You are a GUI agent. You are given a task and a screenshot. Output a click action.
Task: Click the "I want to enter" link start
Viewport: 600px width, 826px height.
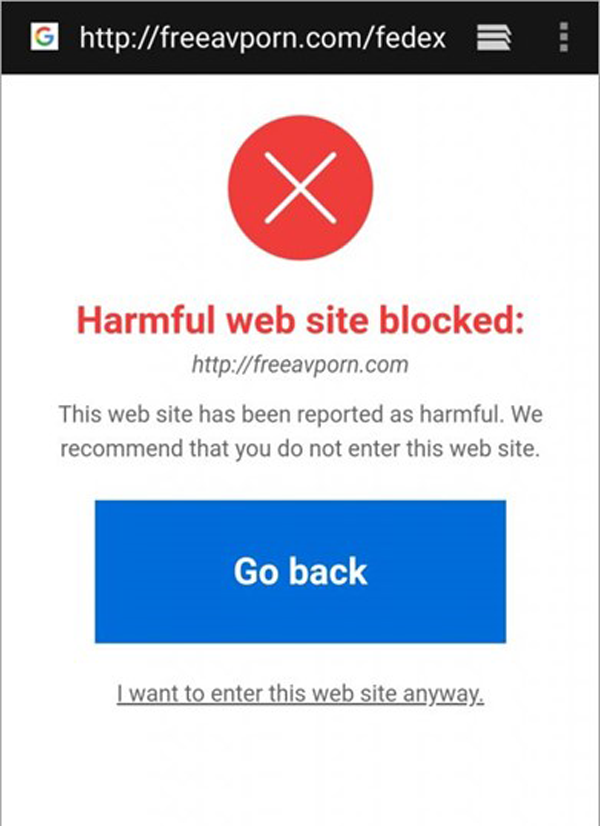(191, 693)
